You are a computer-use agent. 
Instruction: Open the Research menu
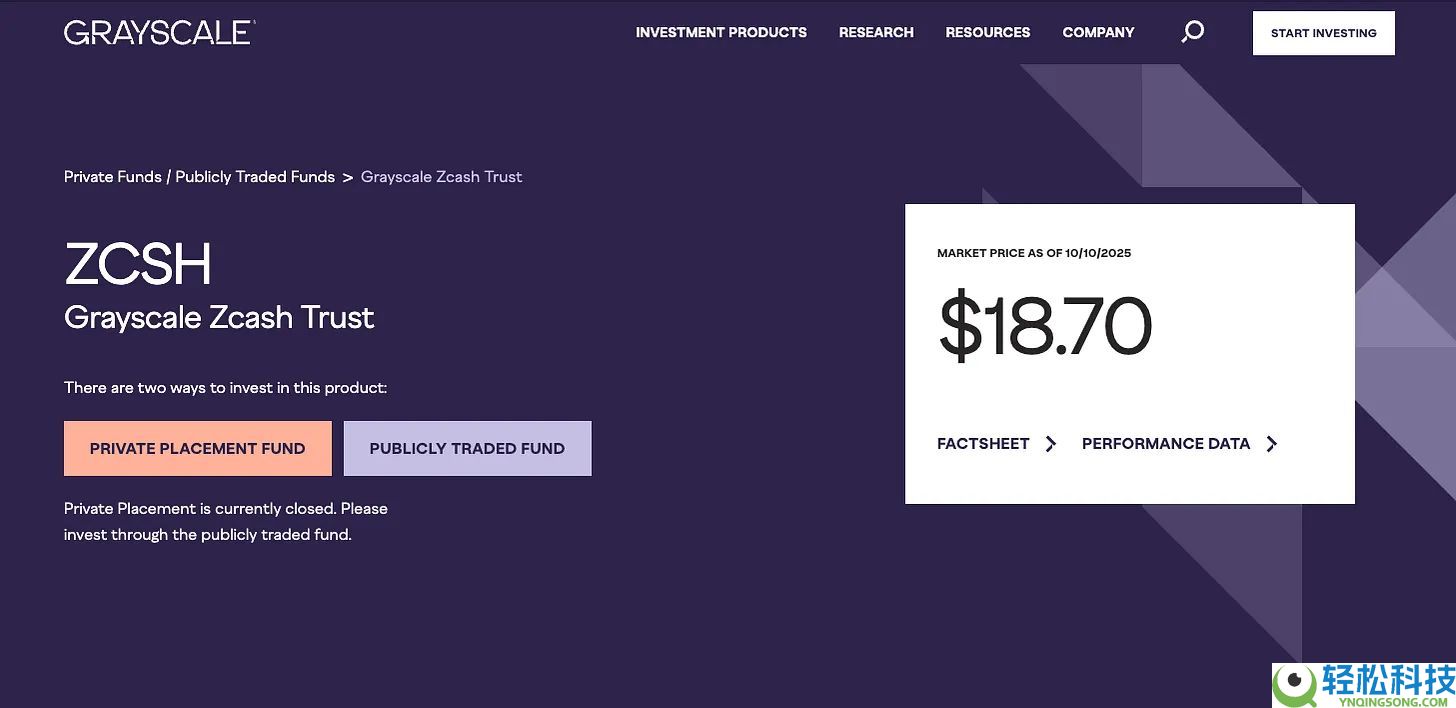point(876,32)
